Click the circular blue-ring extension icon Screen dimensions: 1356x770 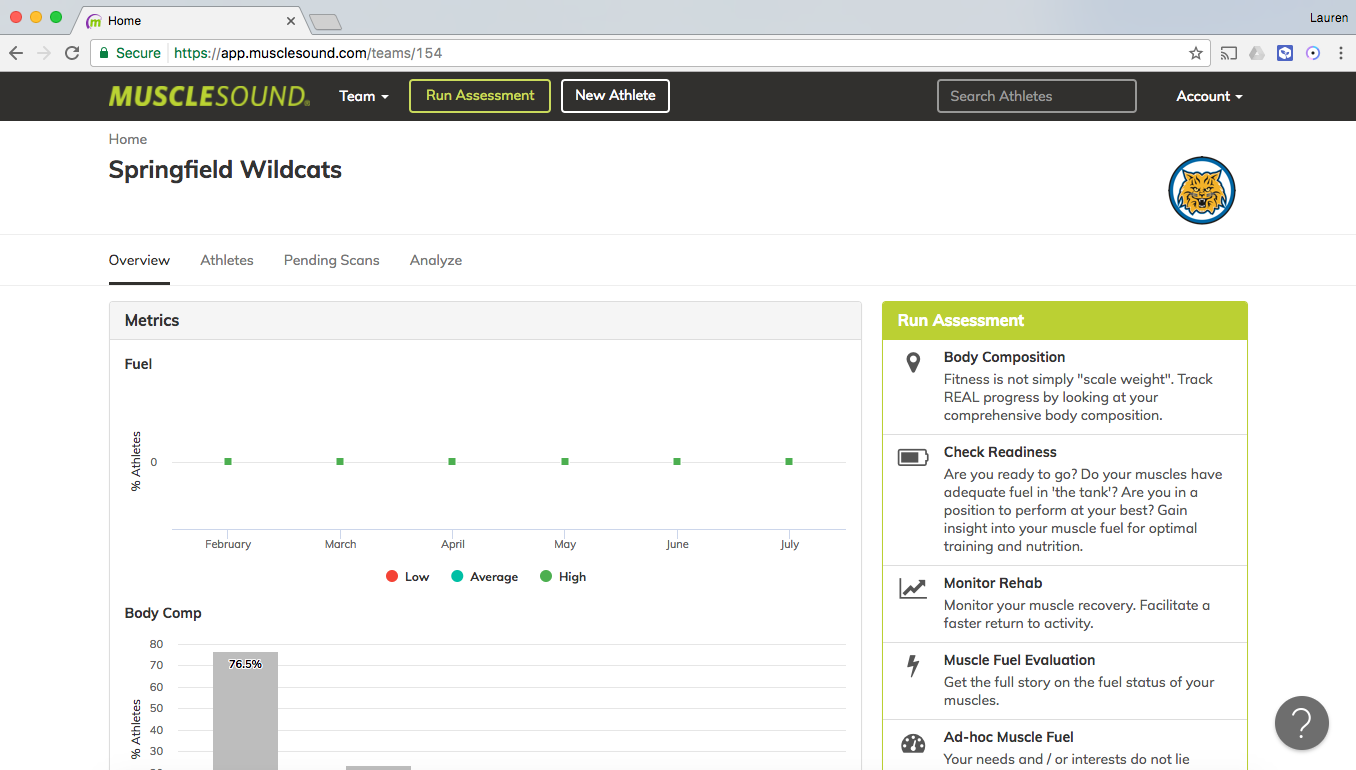(x=1313, y=53)
